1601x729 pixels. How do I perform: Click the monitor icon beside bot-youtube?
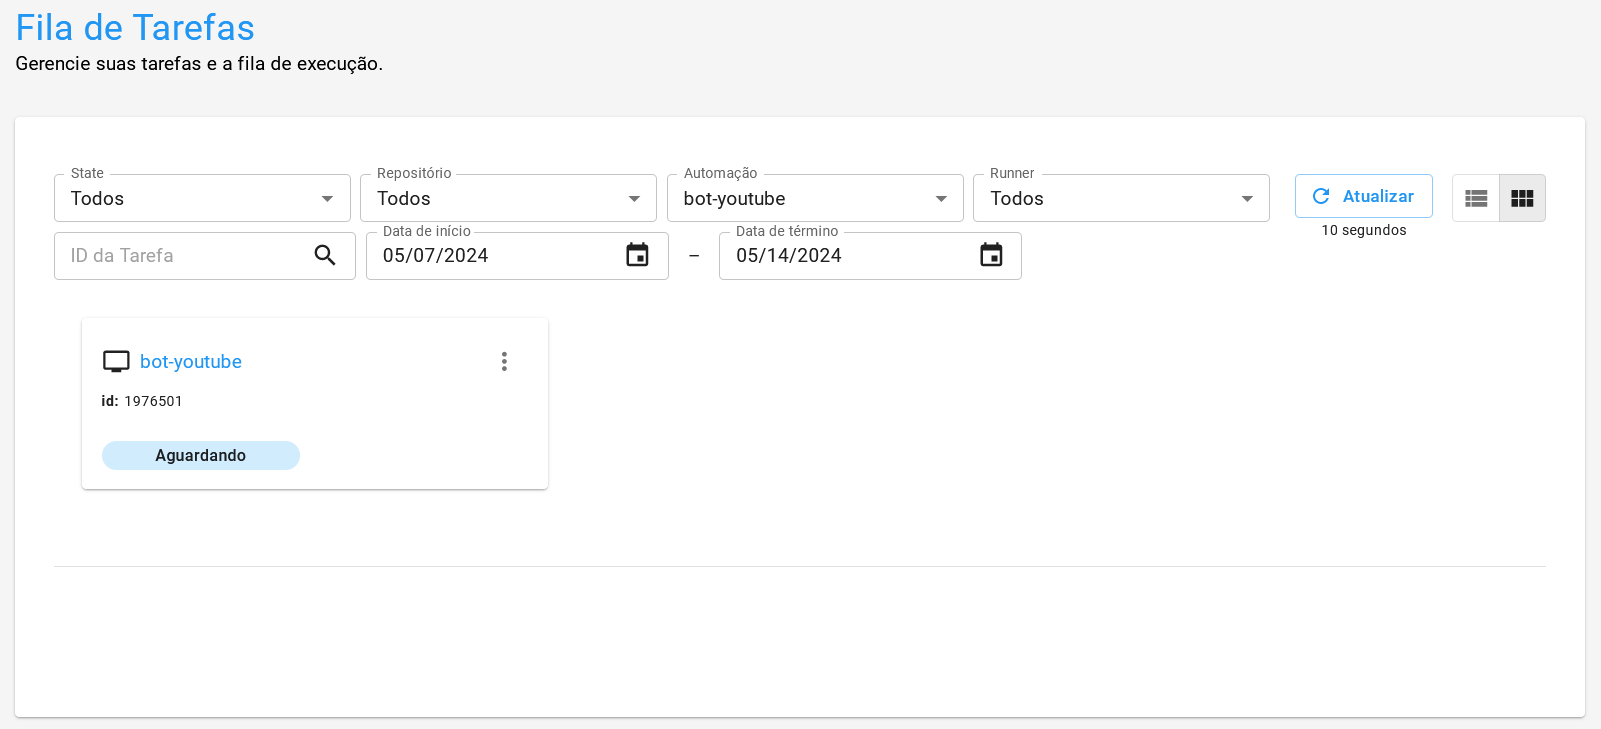click(117, 362)
